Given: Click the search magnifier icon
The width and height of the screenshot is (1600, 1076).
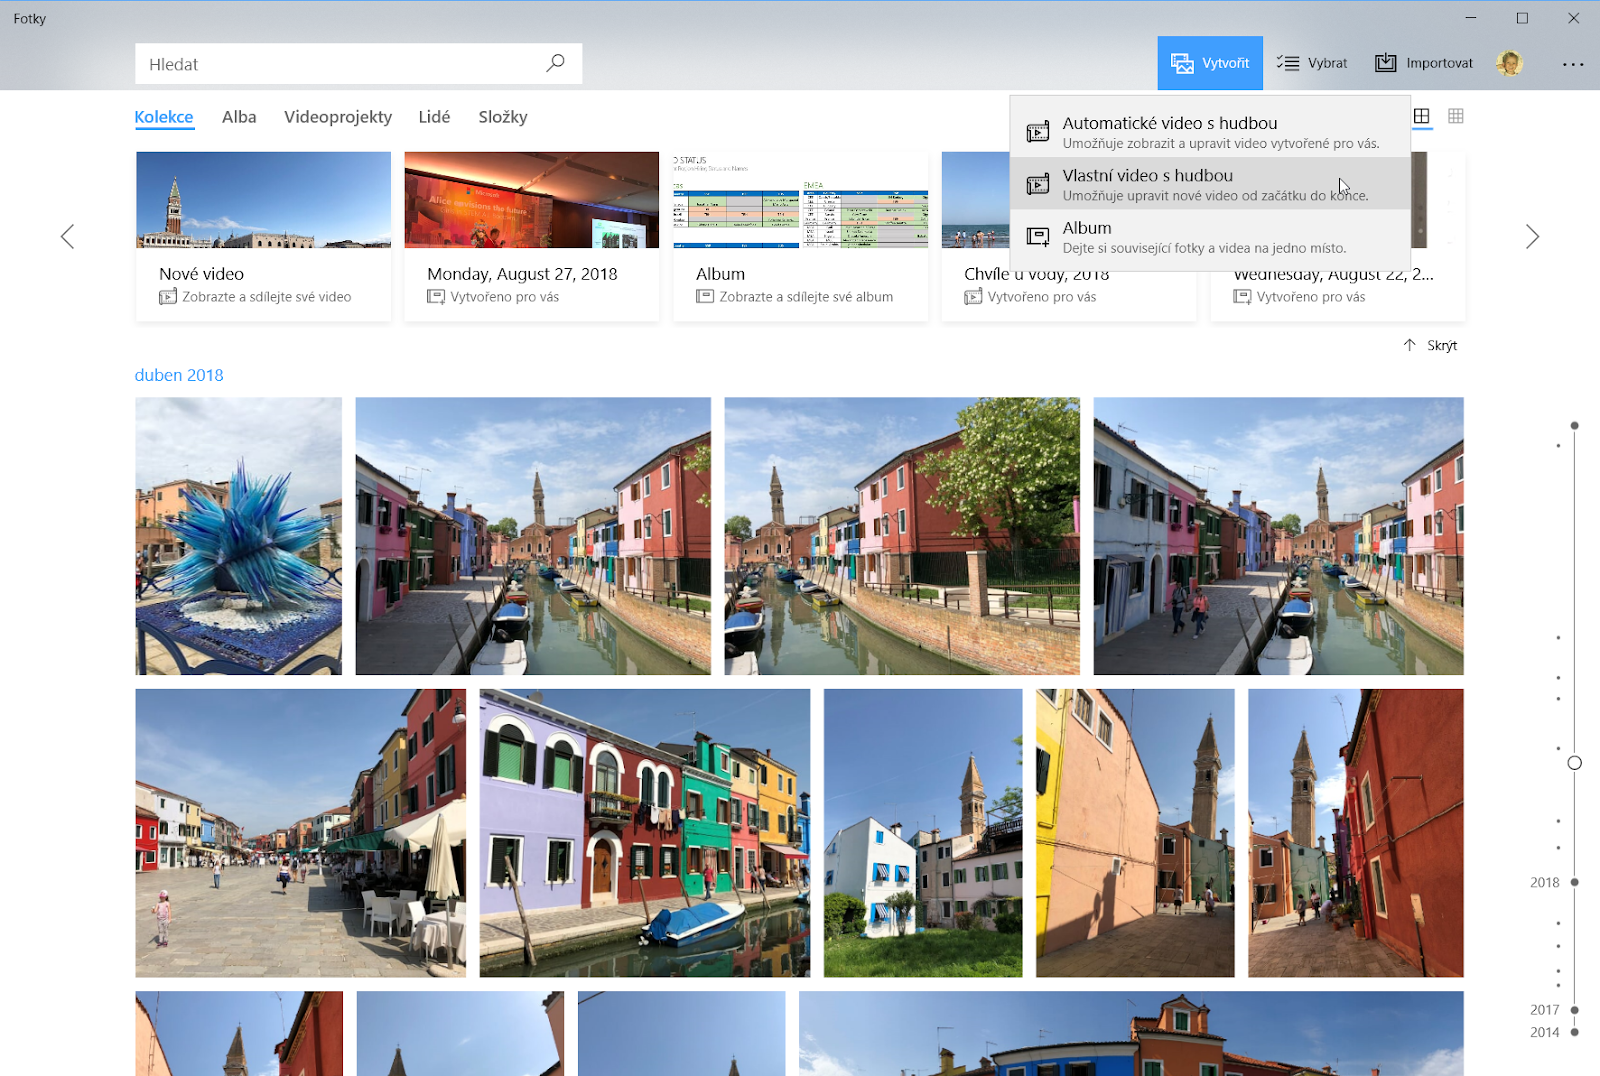Looking at the screenshot, I should 555,63.
